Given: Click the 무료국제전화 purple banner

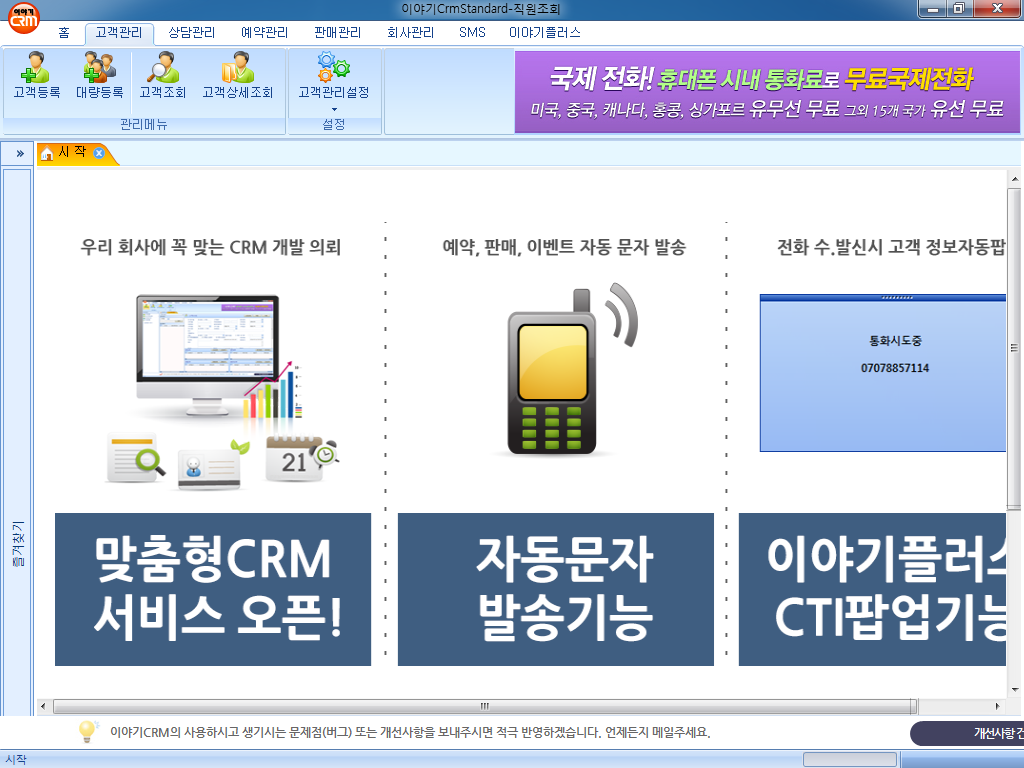Looking at the screenshot, I should tap(767, 92).
